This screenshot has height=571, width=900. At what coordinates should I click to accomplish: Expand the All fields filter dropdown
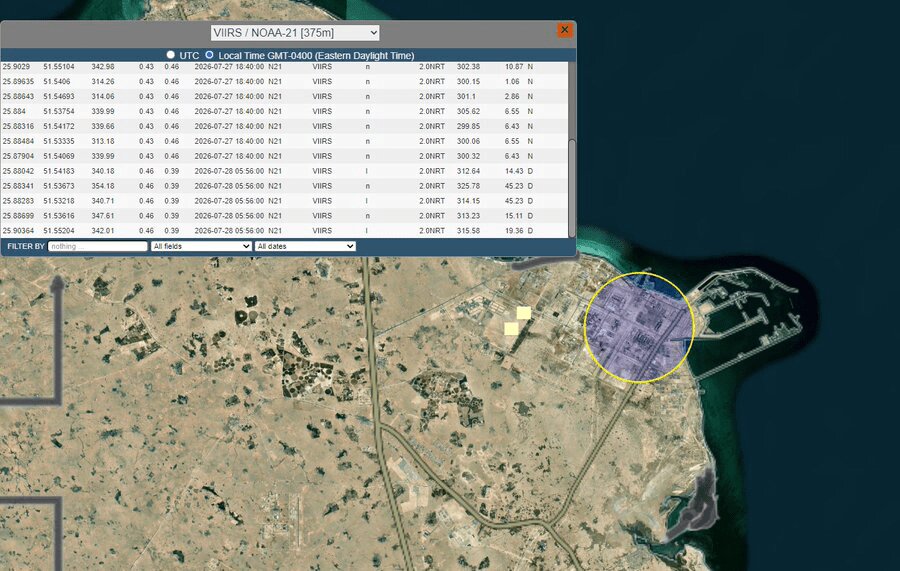point(201,246)
